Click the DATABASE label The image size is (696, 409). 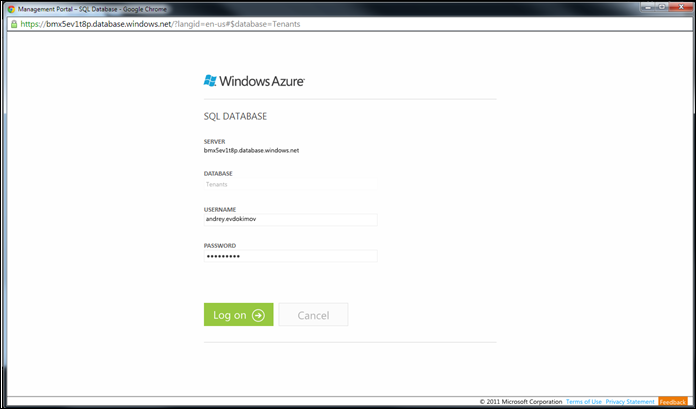tap(218, 173)
